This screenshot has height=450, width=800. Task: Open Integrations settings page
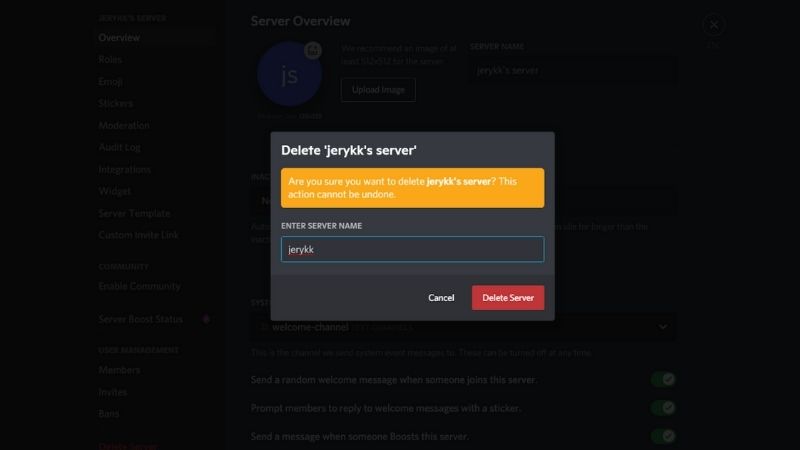pyautogui.click(x=124, y=169)
